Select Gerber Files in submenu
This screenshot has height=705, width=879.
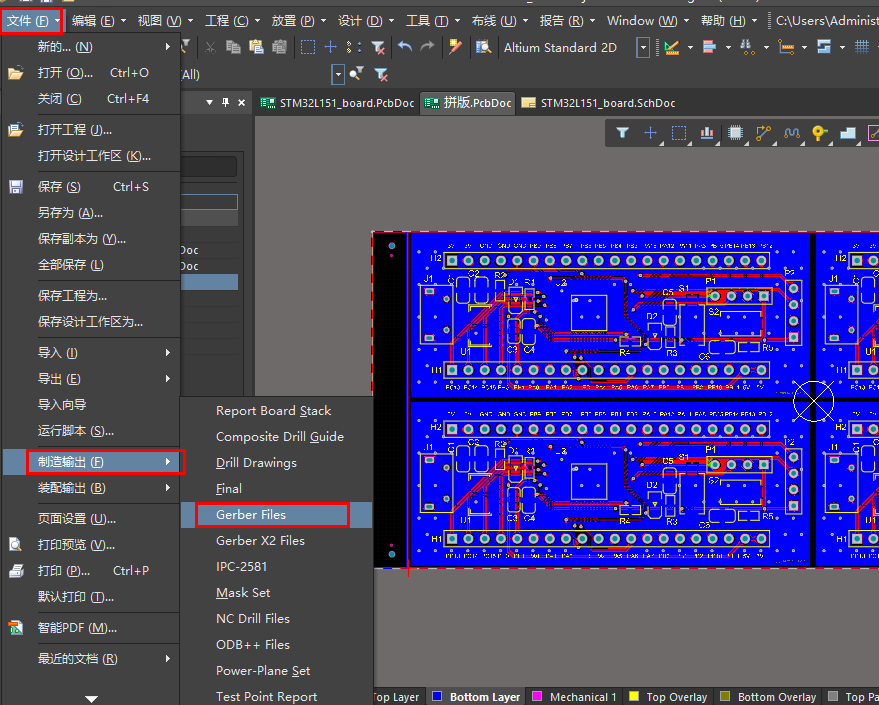277,514
